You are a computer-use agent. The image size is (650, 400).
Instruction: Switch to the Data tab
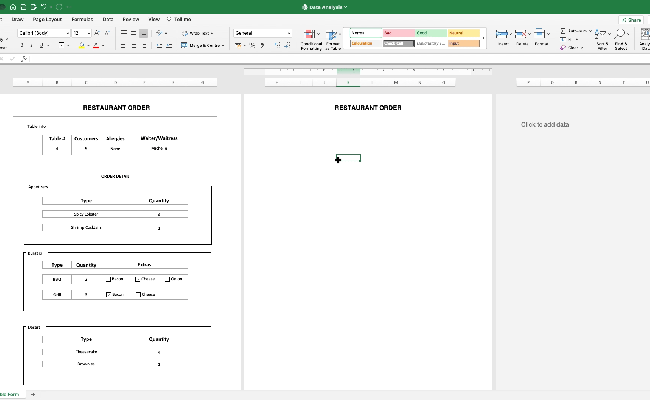pyautogui.click(x=108, y=19)
